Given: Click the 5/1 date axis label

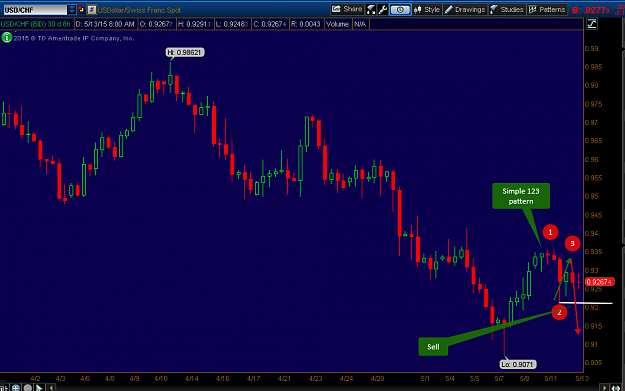Looking at the screenshot, I should [425, 378].
